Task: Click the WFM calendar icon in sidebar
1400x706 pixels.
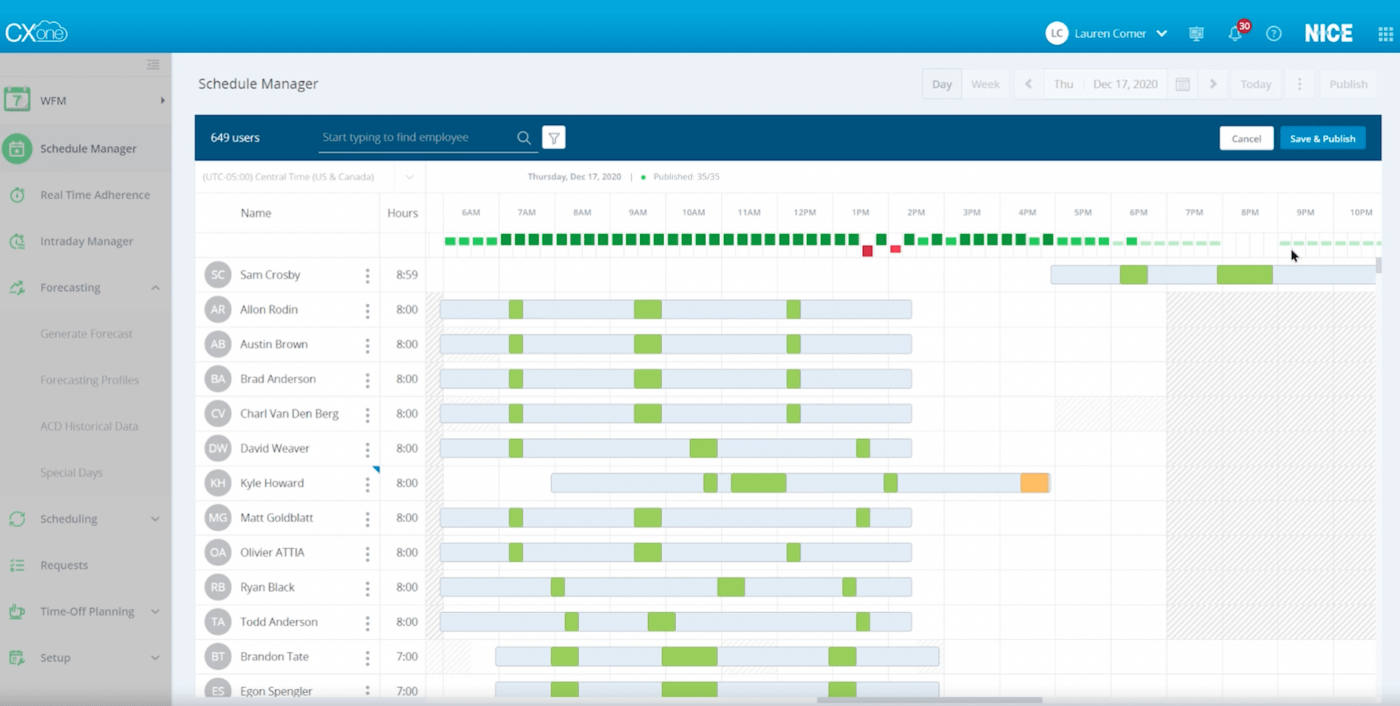Action: click(x=20, y=97)
